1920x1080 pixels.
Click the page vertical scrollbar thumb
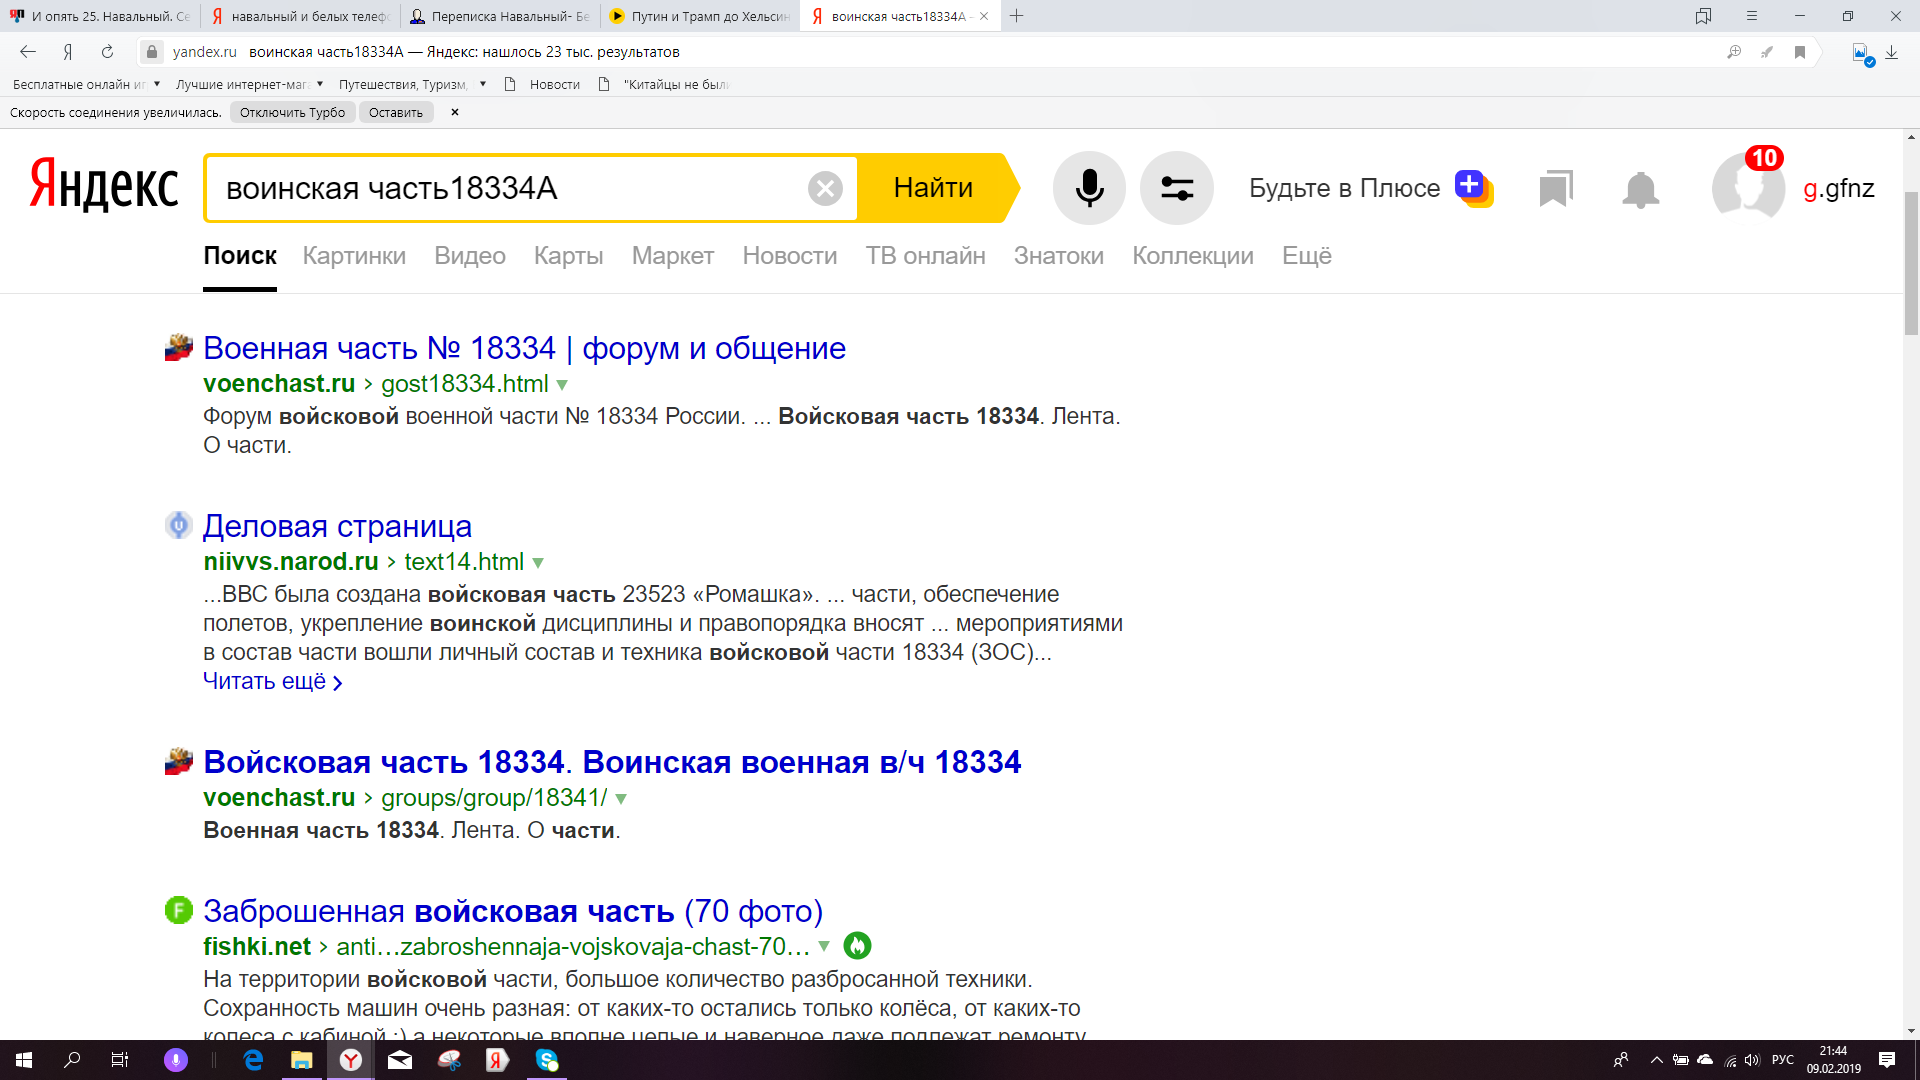[1911, 262]
